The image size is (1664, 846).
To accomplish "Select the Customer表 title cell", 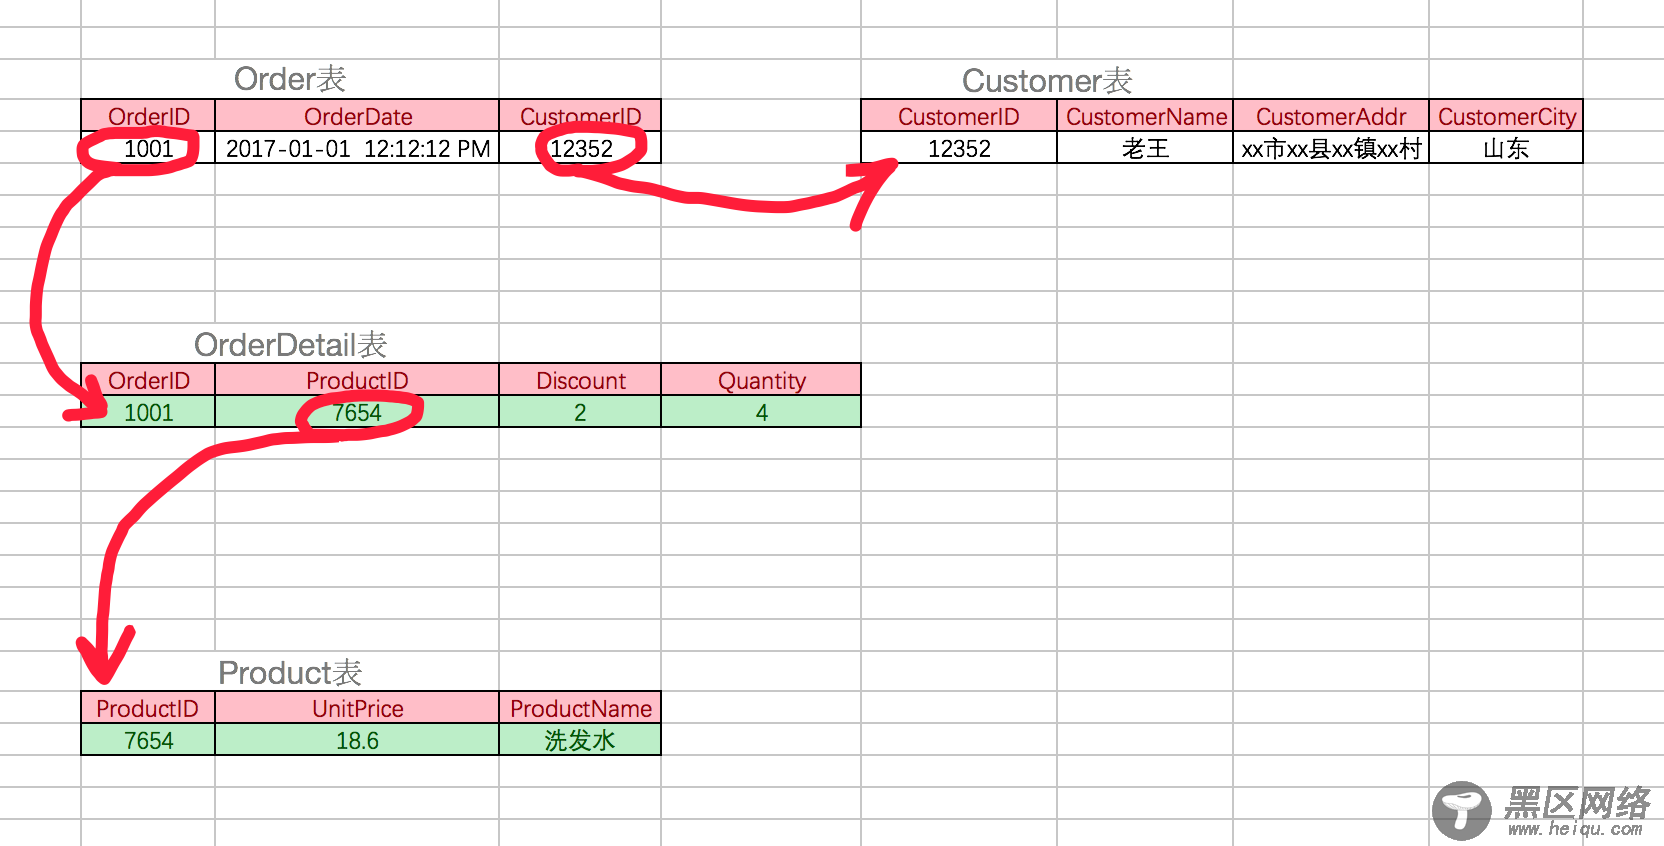I will (x=1047, y=81).
